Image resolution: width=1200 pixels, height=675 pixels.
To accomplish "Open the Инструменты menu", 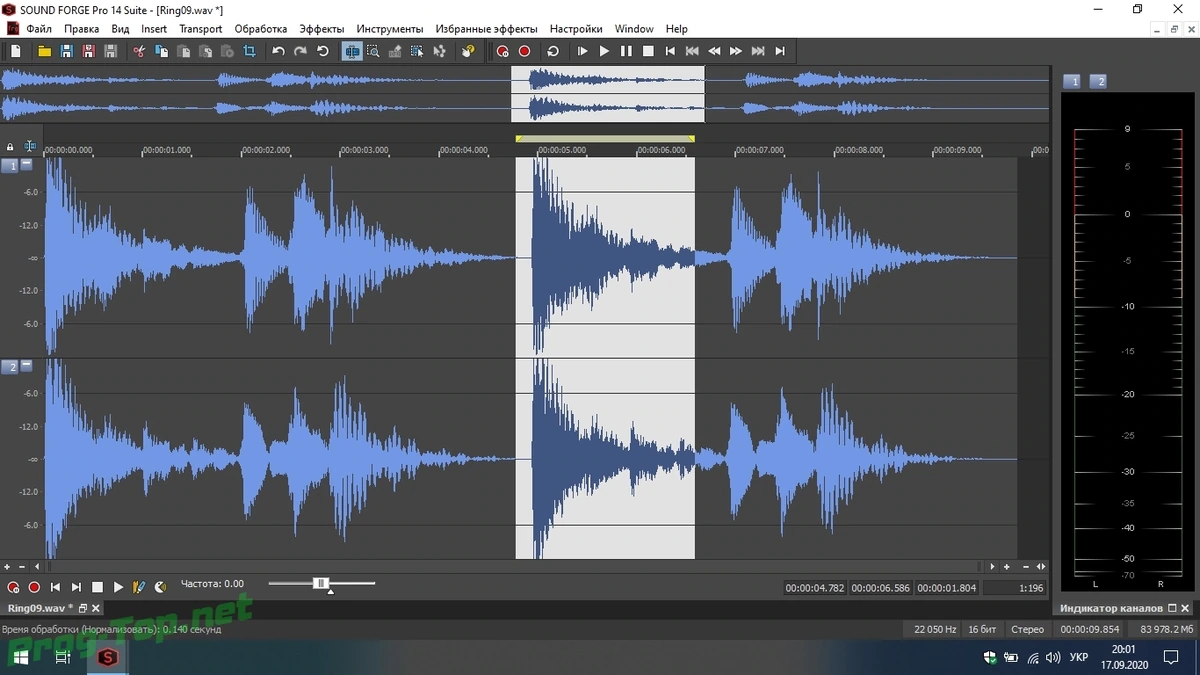I will [x=389, y=29].
